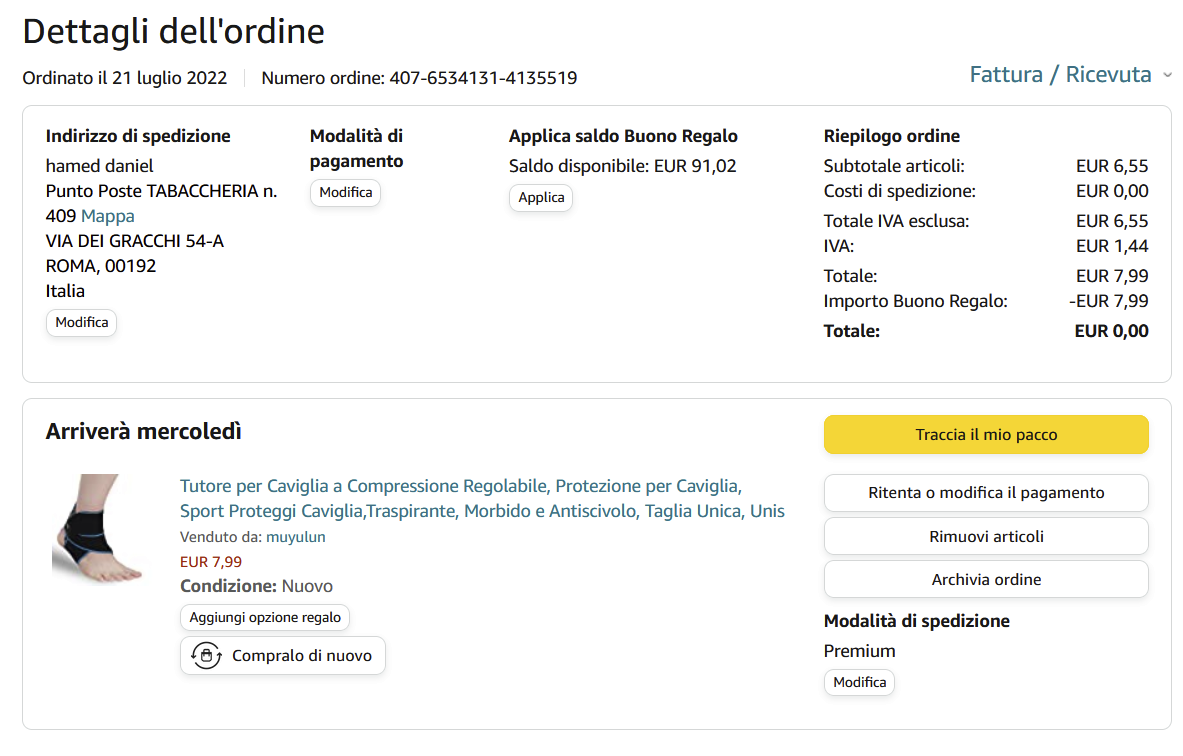The height and width of the screenshot is (756, 1183).
Task: Open the Fattura / Ricevuta menu
Action: 1060,75
